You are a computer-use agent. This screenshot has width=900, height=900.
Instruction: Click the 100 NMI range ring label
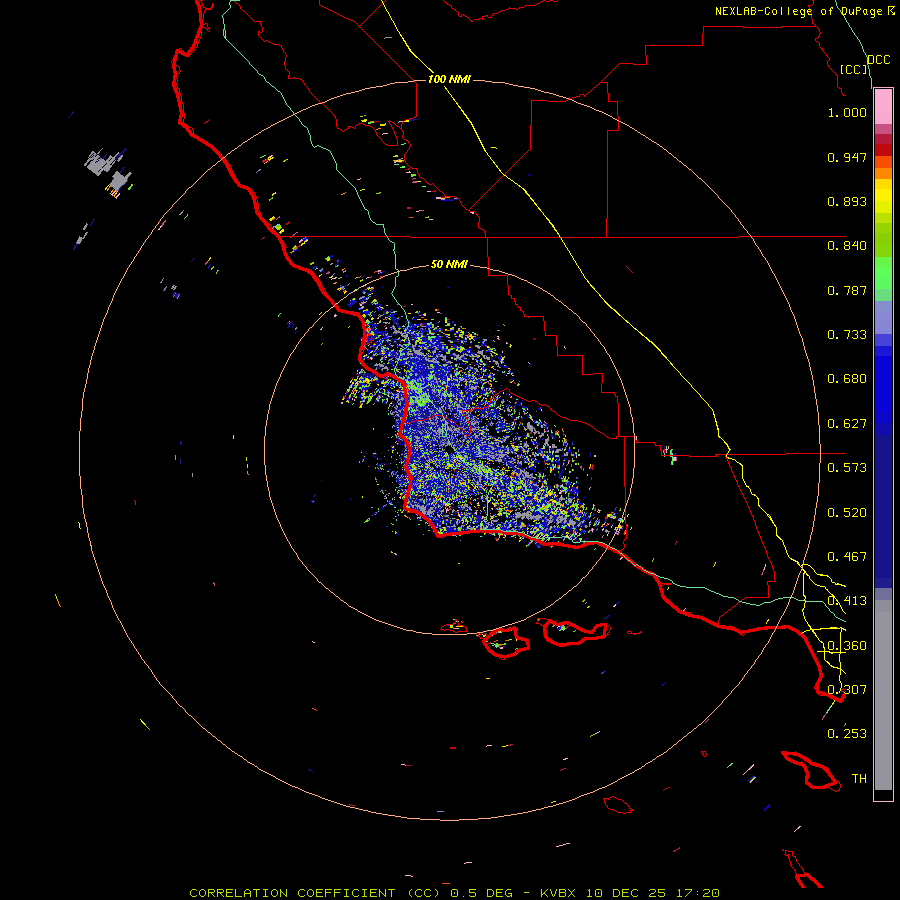(449, 79)
